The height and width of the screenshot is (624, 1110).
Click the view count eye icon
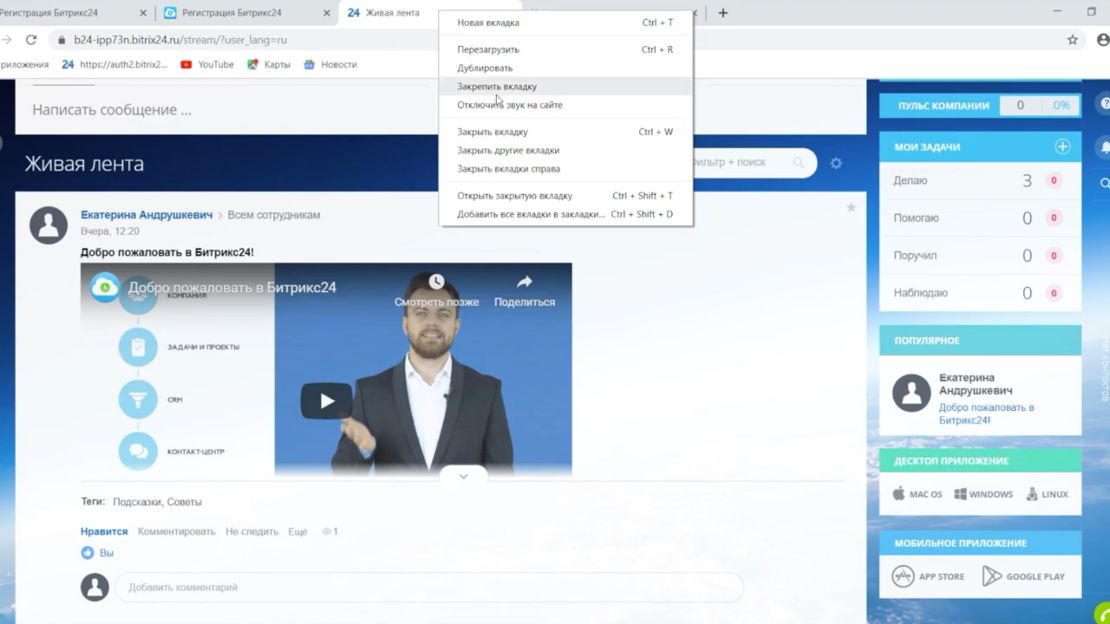326,531
